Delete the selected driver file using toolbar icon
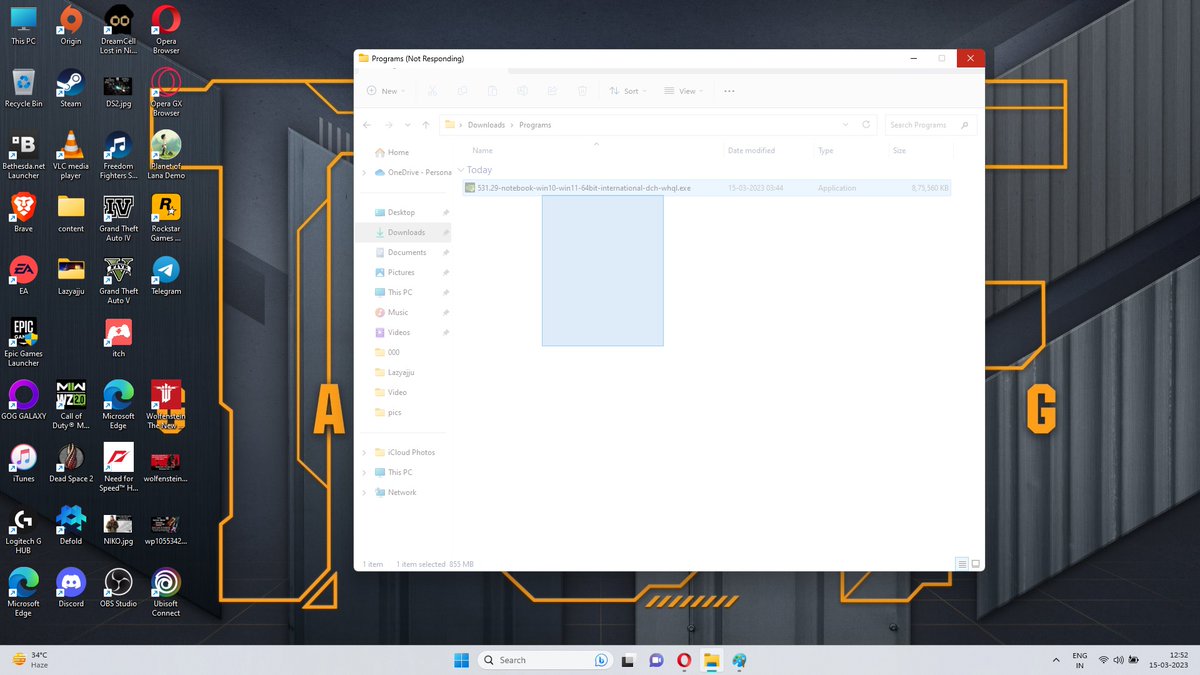 (582, 90)
